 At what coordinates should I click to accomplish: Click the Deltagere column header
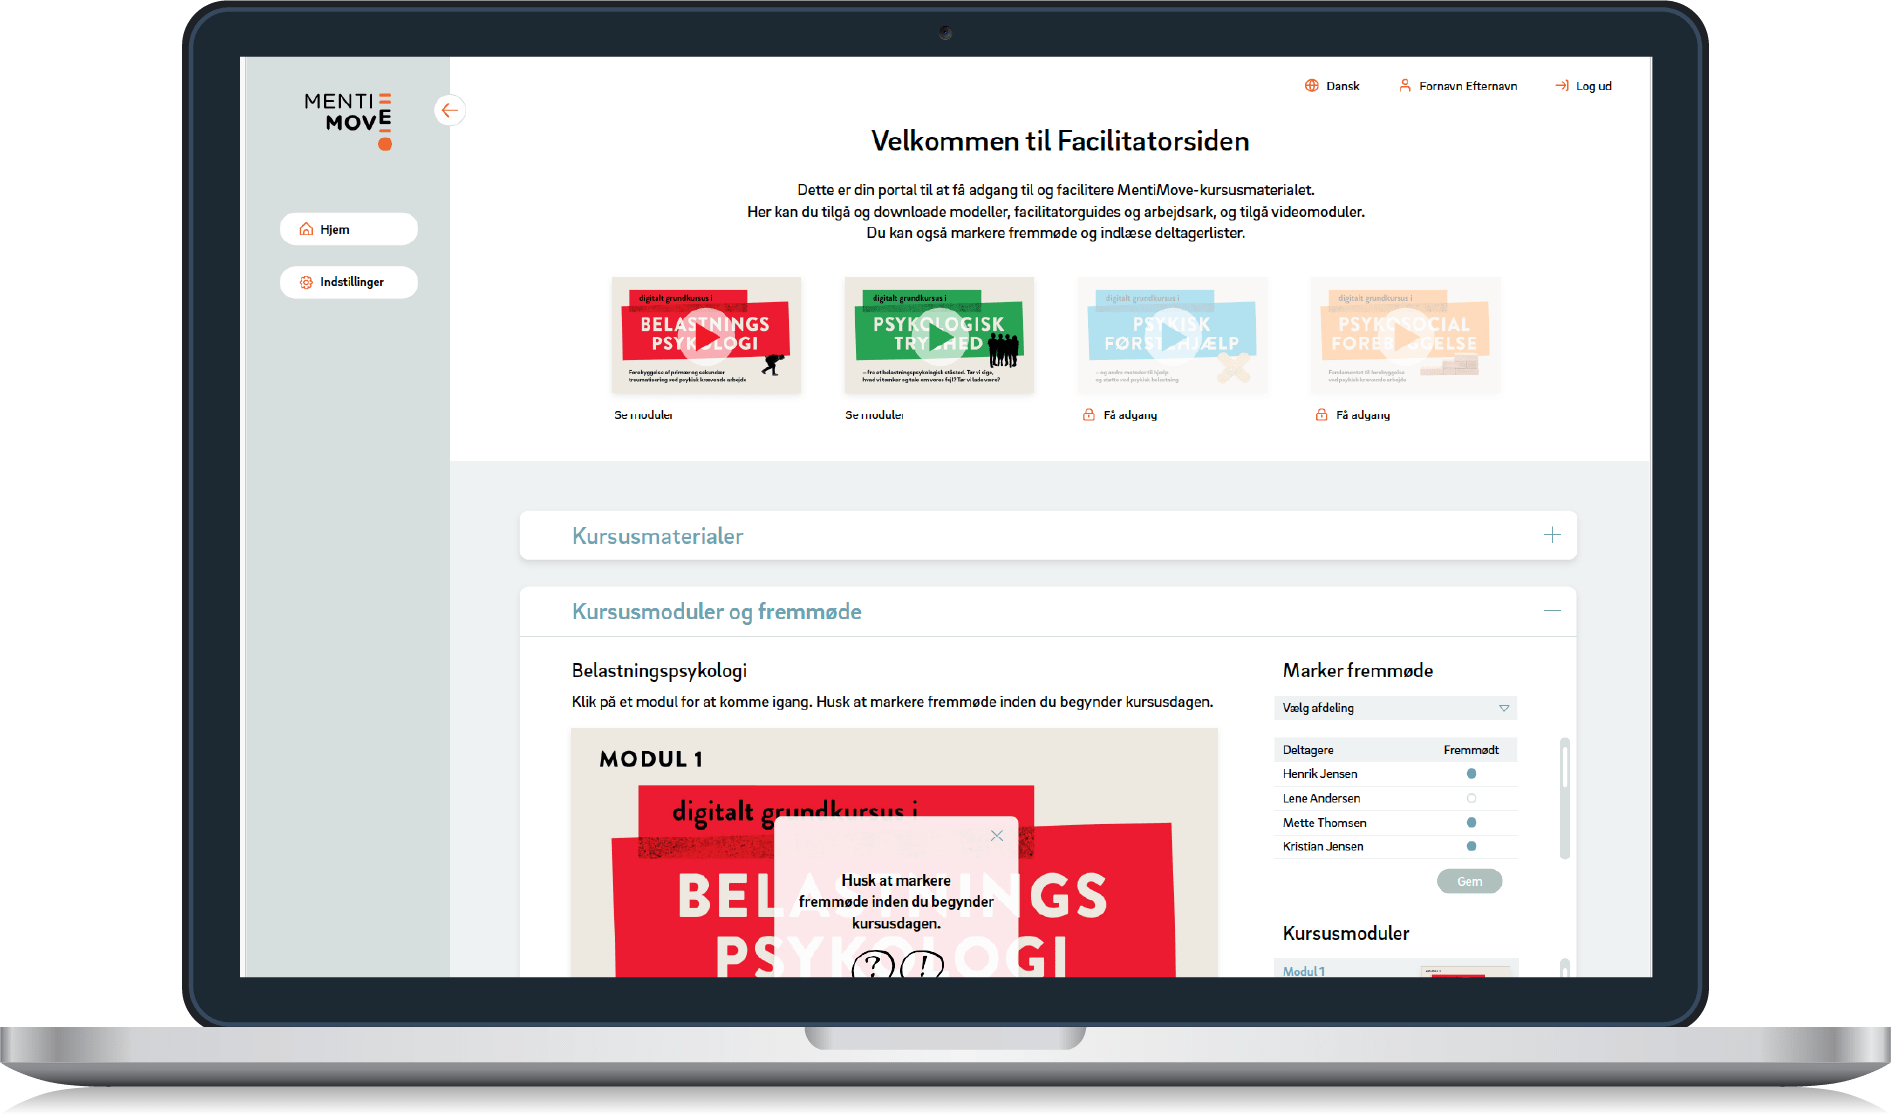(x=1308, y=750)
